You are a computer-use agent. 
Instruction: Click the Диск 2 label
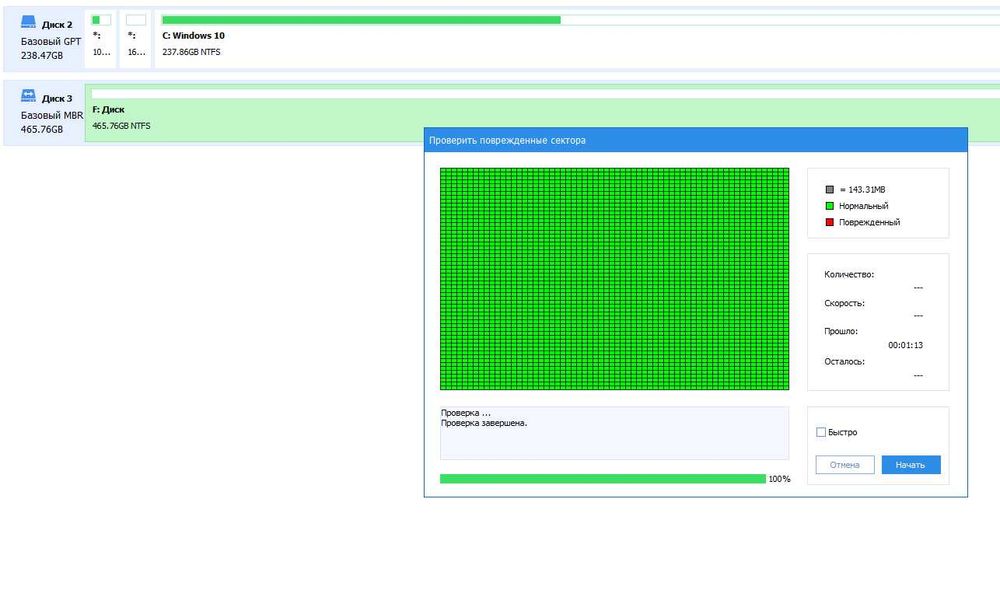(57, 25)
